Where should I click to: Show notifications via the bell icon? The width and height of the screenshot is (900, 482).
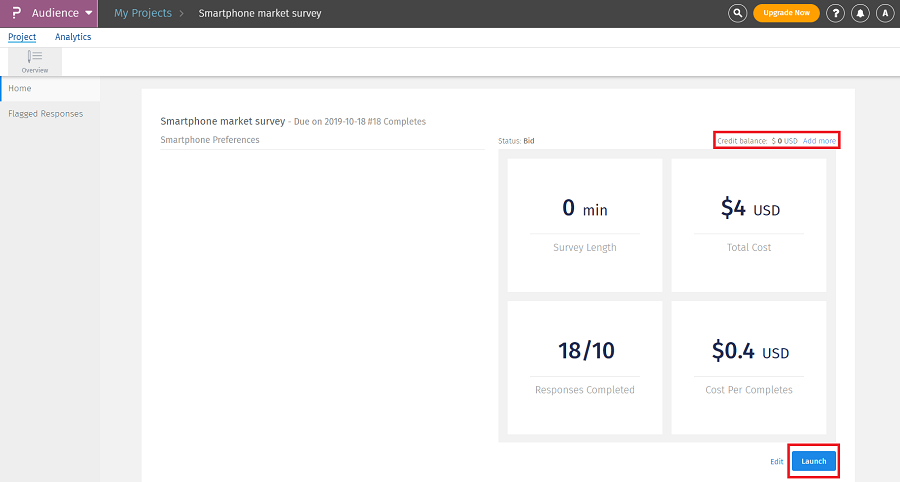(861, 13)
